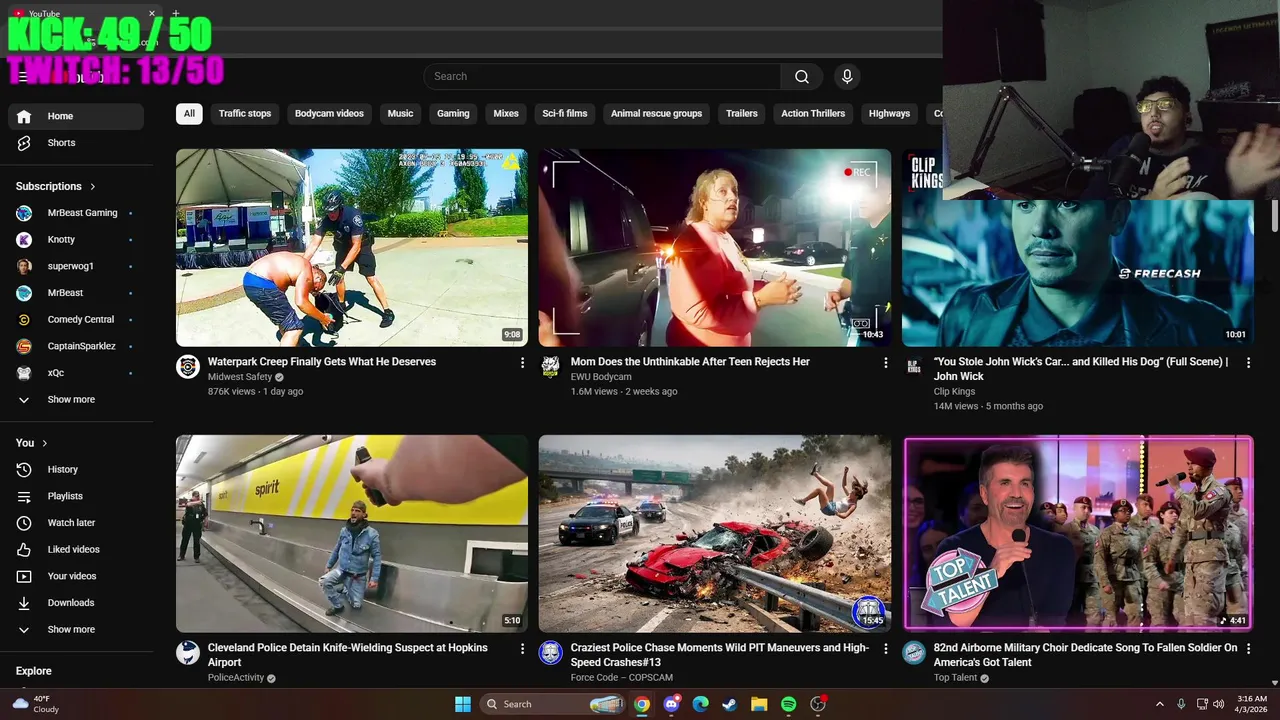Open three-dot menu for John Wick video
Image resolution: width=1280 pixels, height=720 pixels.
[x=1248, y=363]
